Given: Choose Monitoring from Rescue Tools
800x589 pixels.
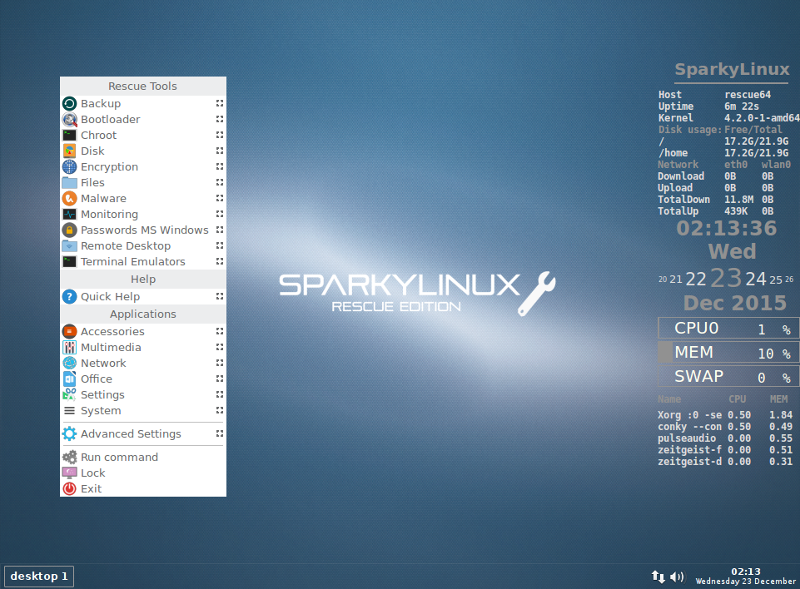Looking at the screenshot, I should [143, 214].
